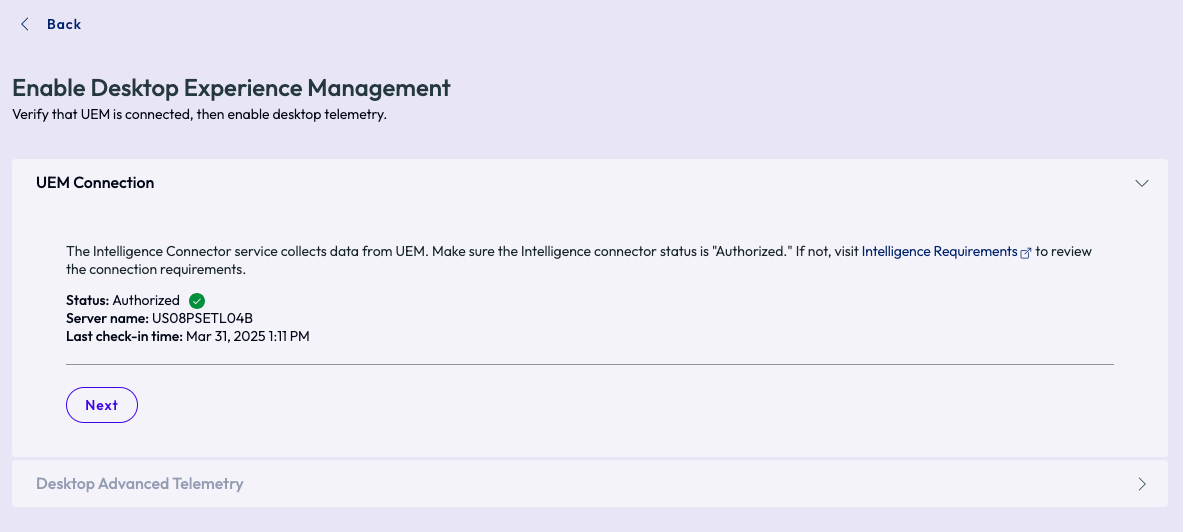Screen dimensions: 1183x532
Task: Click the Server name label
Action: (x=107, y=318)
